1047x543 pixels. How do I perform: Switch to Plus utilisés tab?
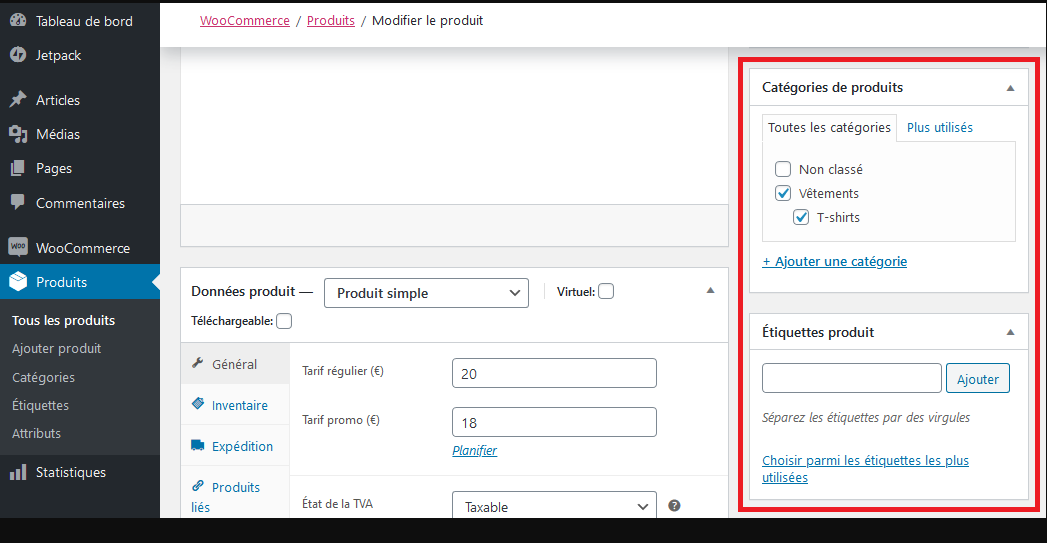(939, 128)
